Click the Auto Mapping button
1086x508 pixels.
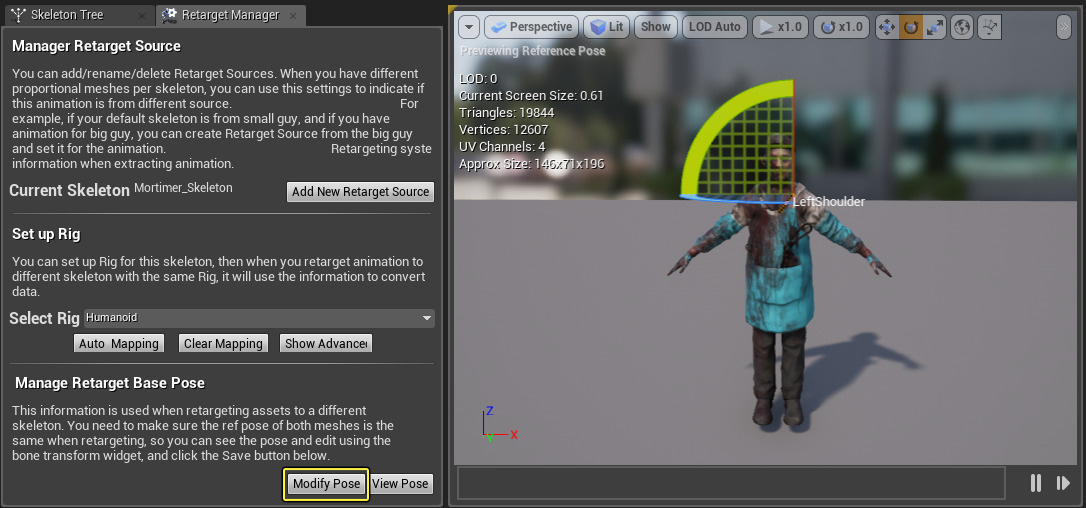pos(118,344)
